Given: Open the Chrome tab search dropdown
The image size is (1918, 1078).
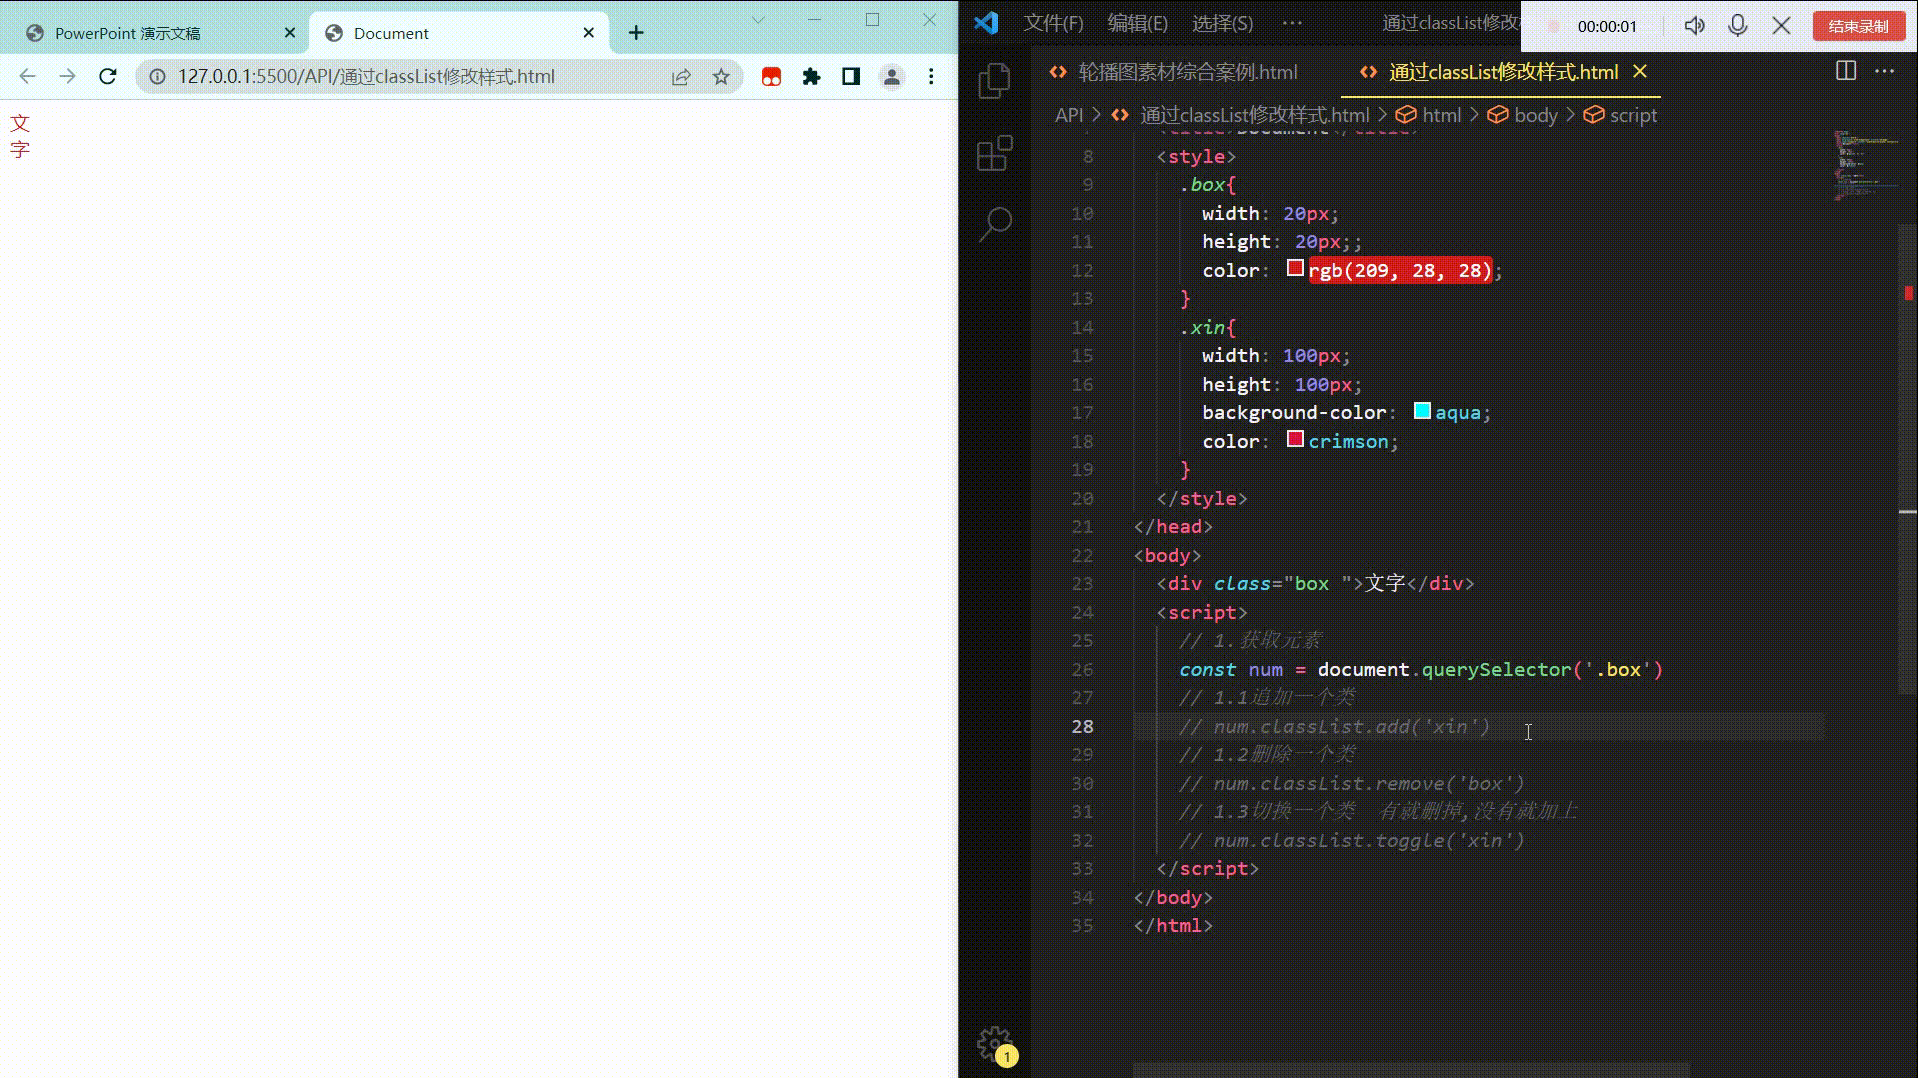Looking at the screenshot, I should point(758,20).
